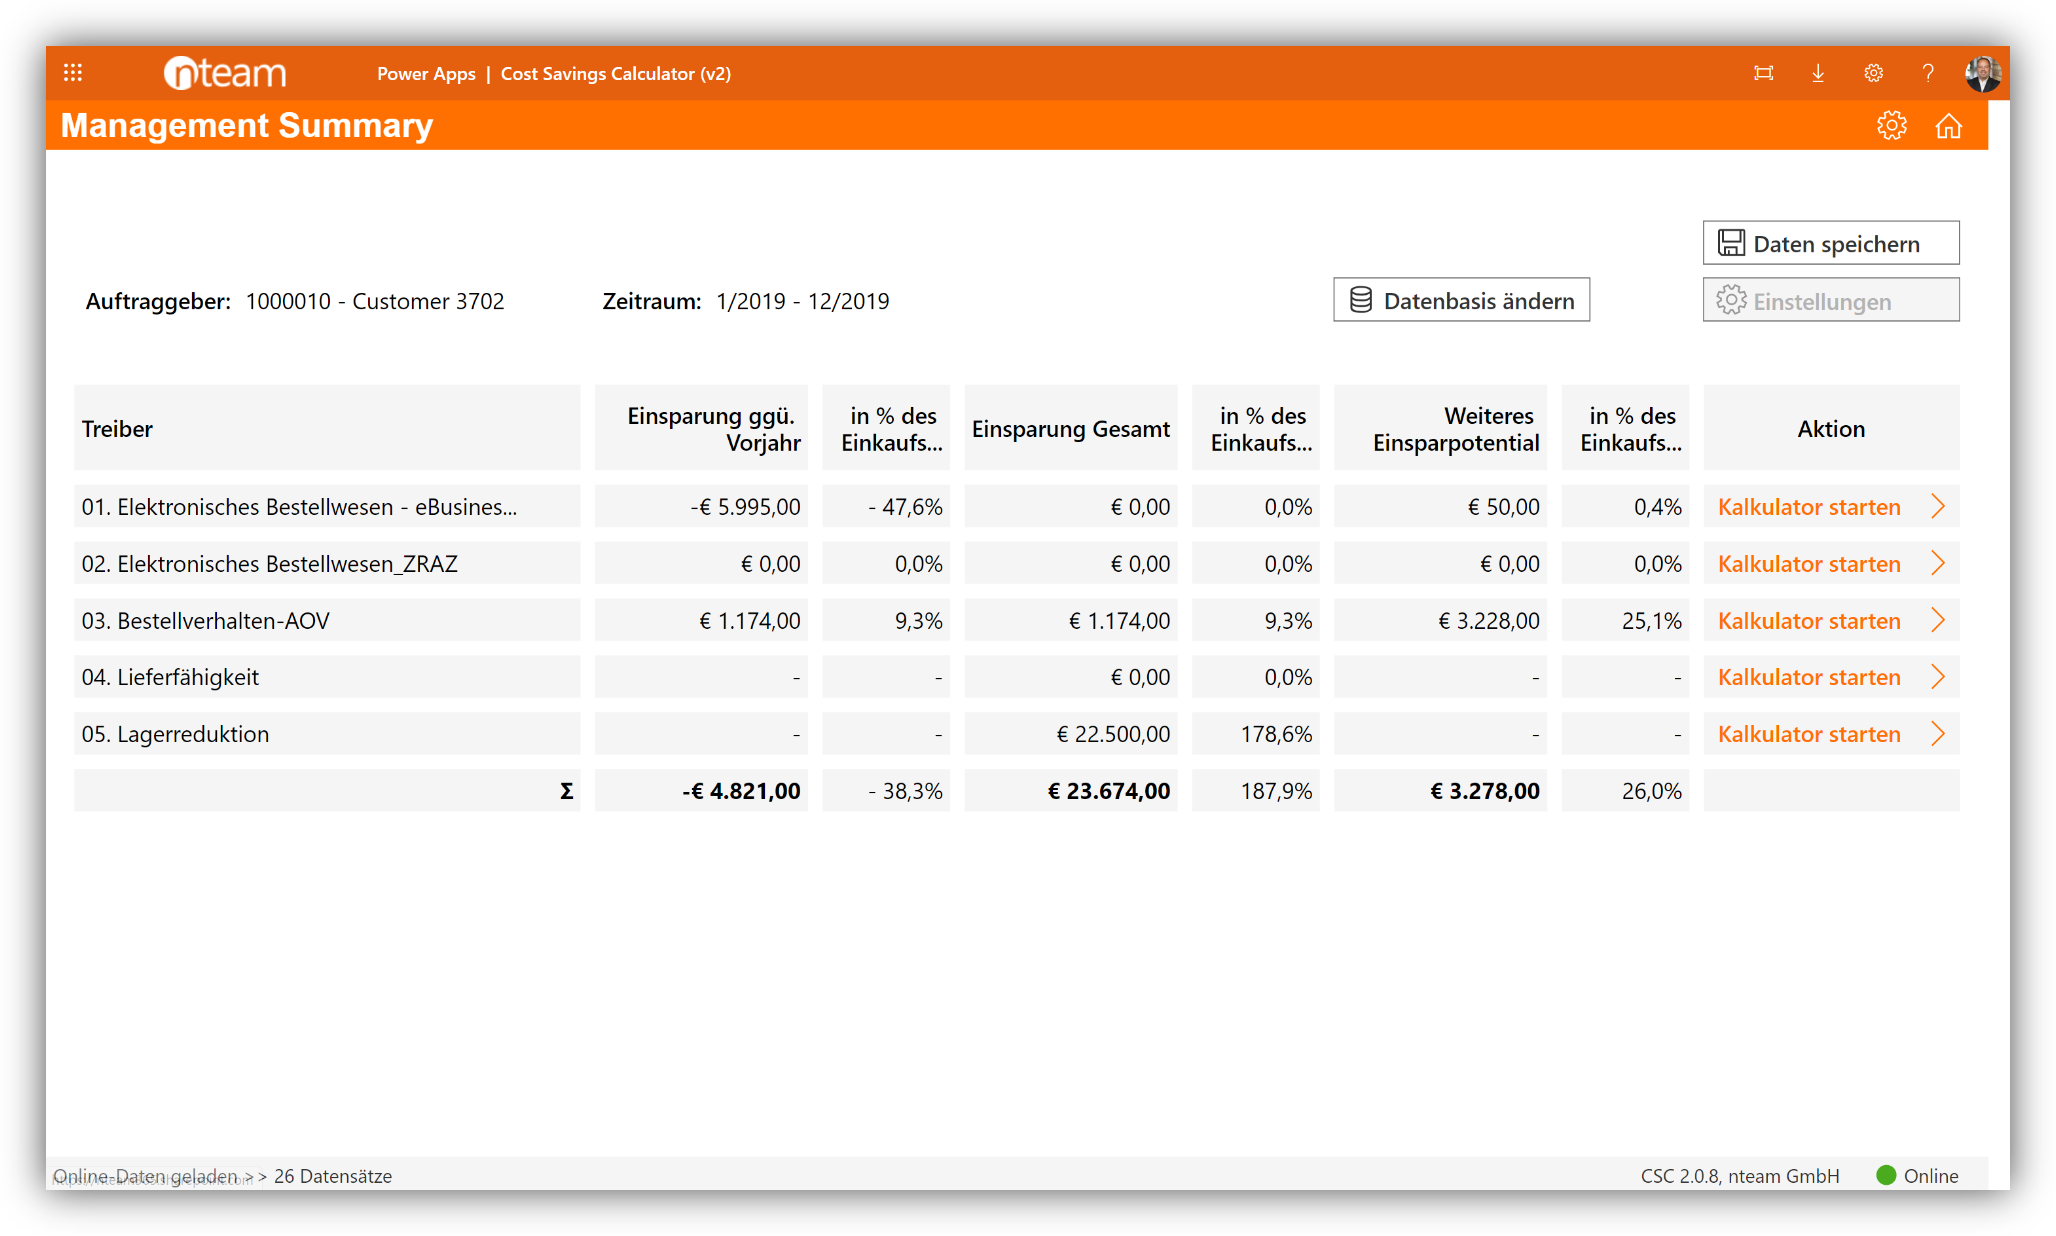Image resolution: width=2056 pixels, height=1236 pixels.
Task: Select row '02. Elektronisches Bestellwesen_ZRAZ'
Action: point(327,564)
